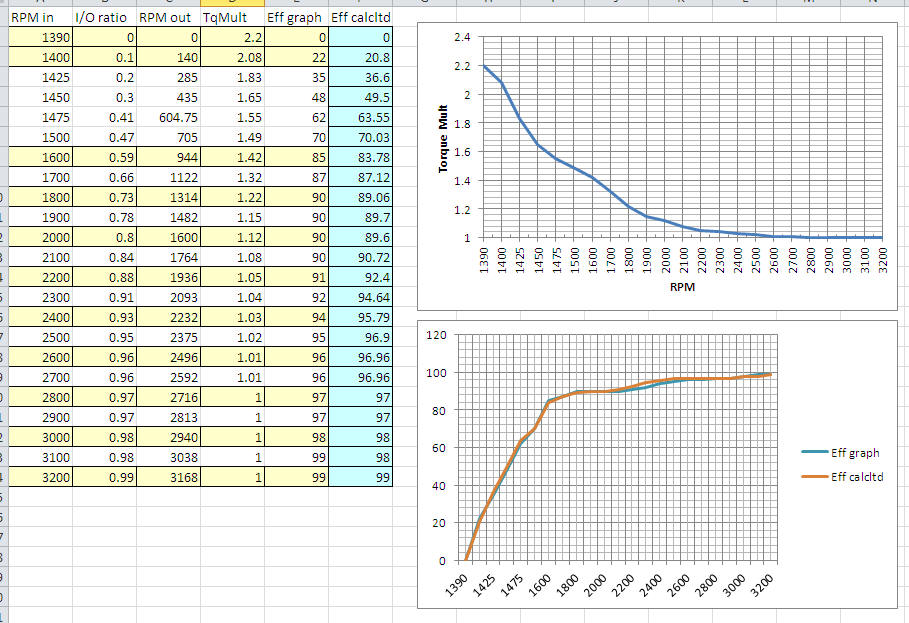
Task: Click RPM out cell showing 944
Action: [x=168, y=158]
